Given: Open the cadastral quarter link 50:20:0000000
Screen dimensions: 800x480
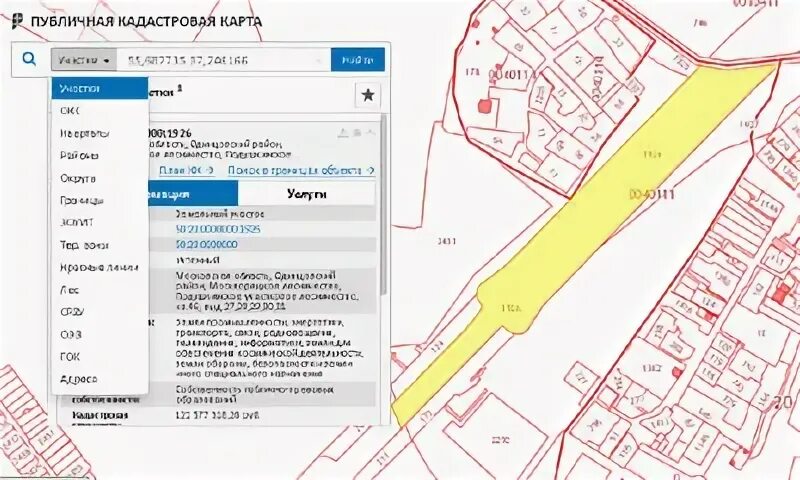Looking at the screenshot, I should coord(207,244).
